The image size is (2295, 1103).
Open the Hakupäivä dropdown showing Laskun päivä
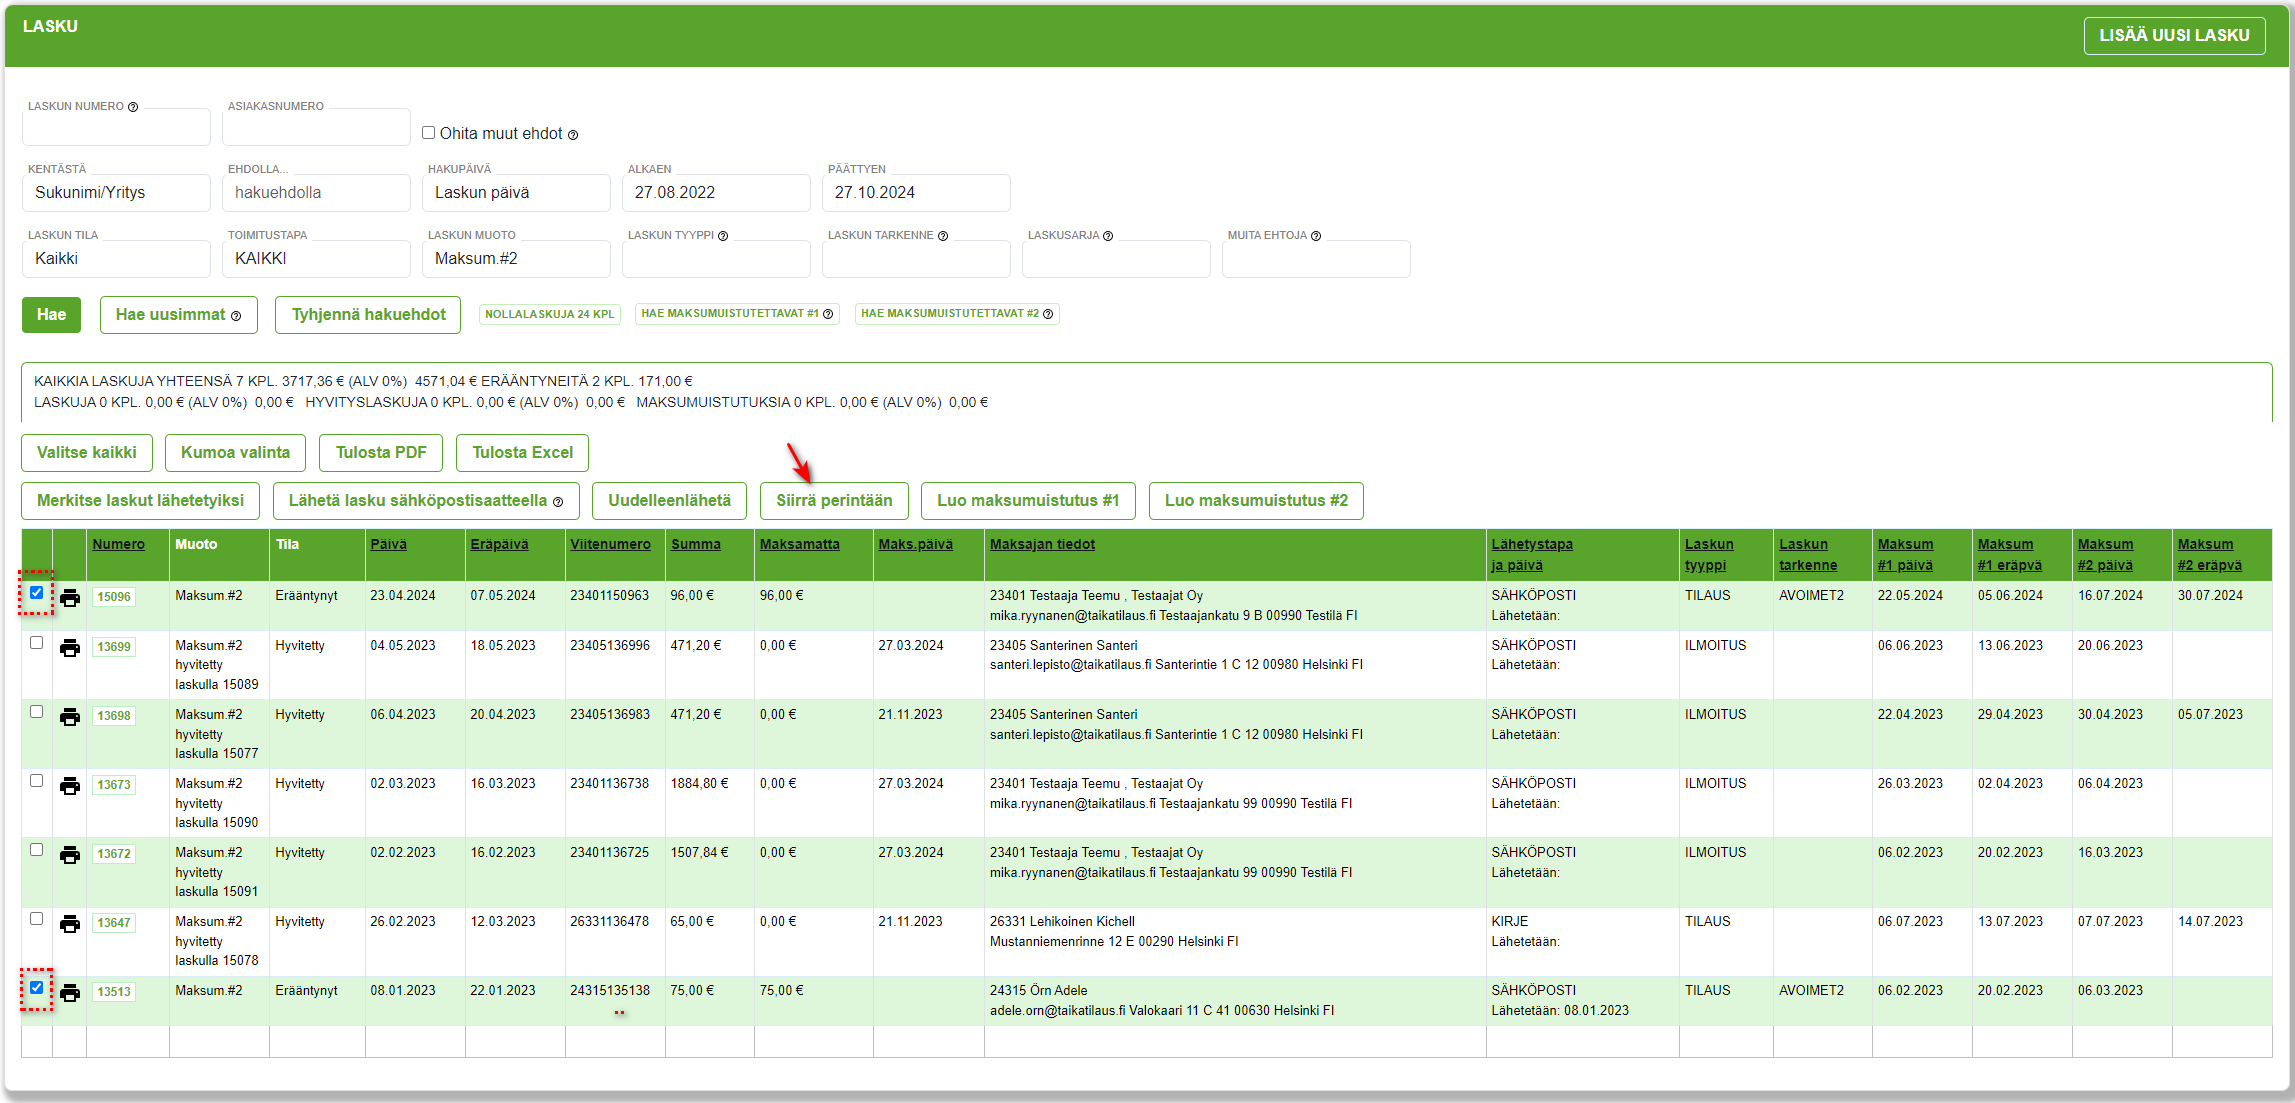[516, 193]
